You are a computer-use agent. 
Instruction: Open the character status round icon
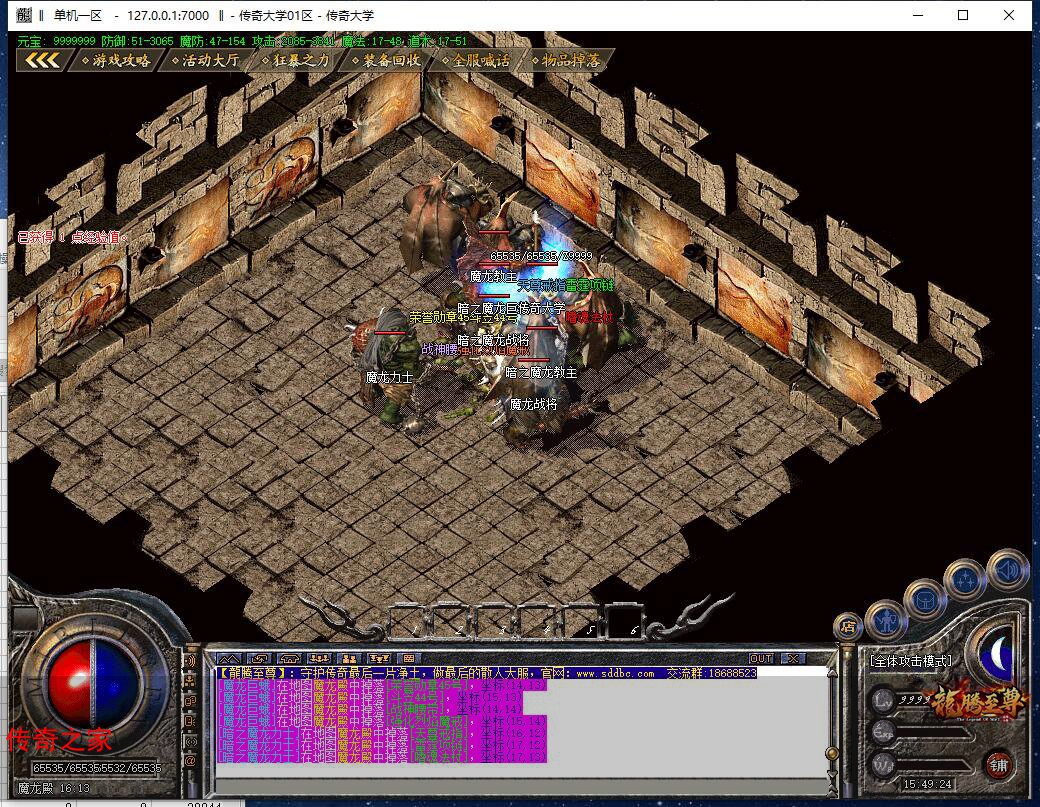[x=885, y=620]
